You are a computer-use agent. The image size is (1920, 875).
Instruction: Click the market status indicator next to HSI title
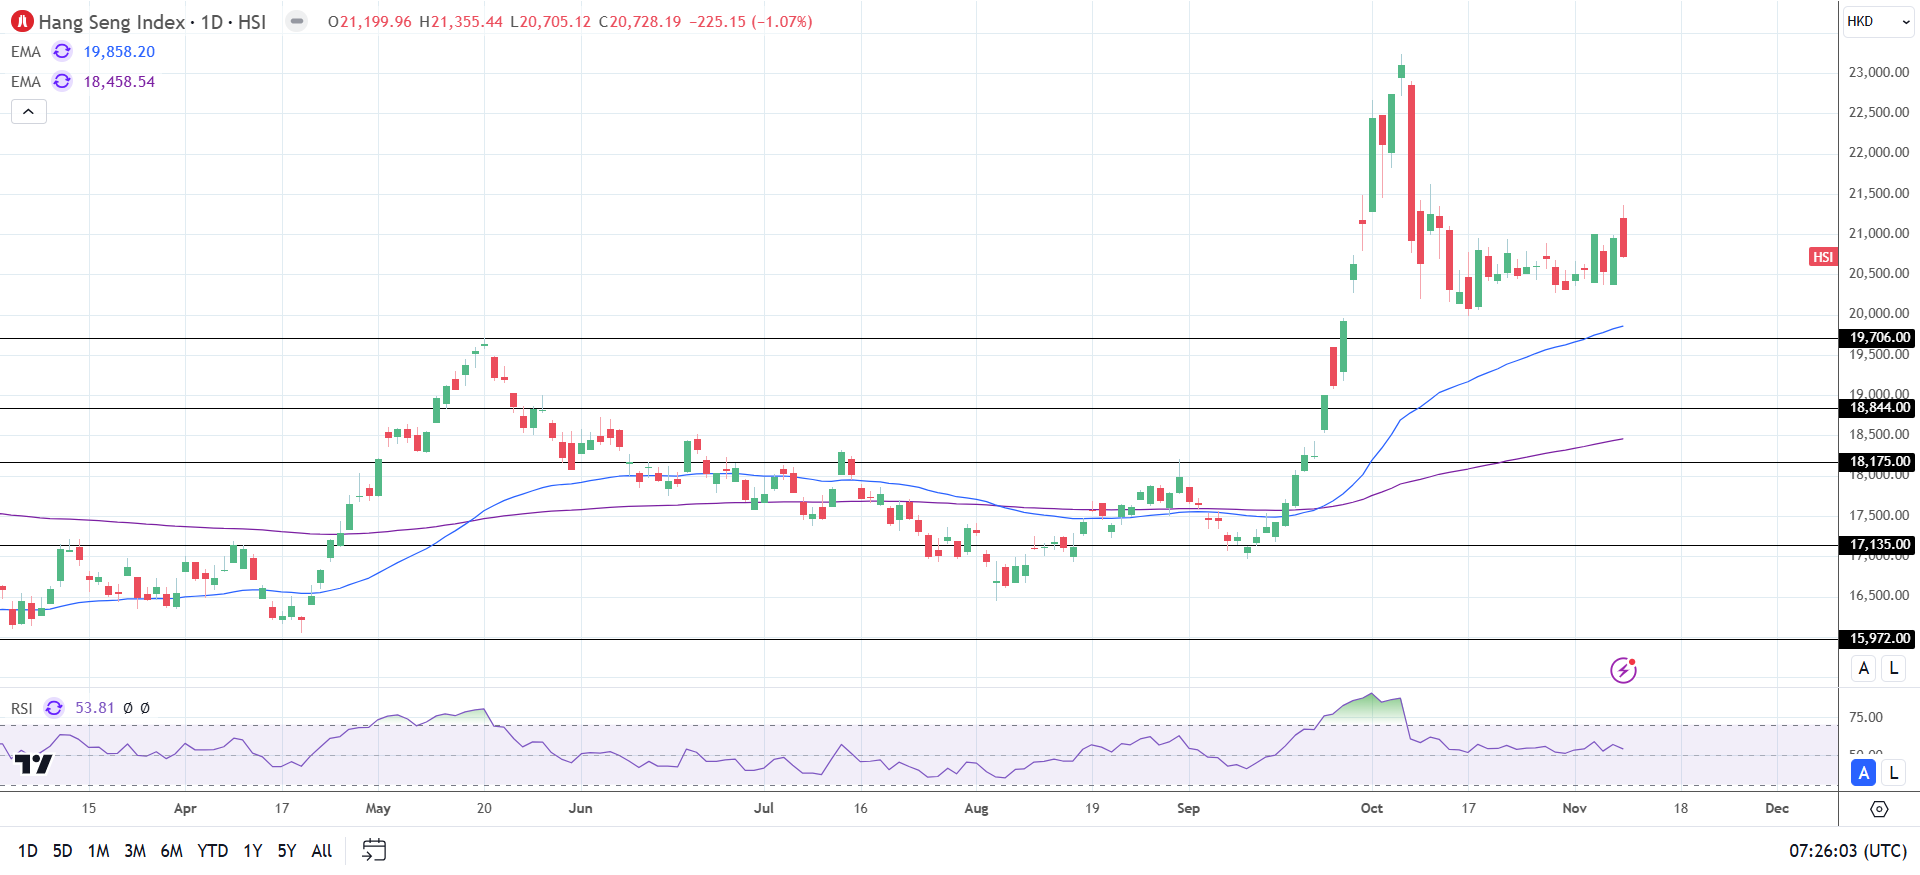pyautogui.click(x=297, y=21)
